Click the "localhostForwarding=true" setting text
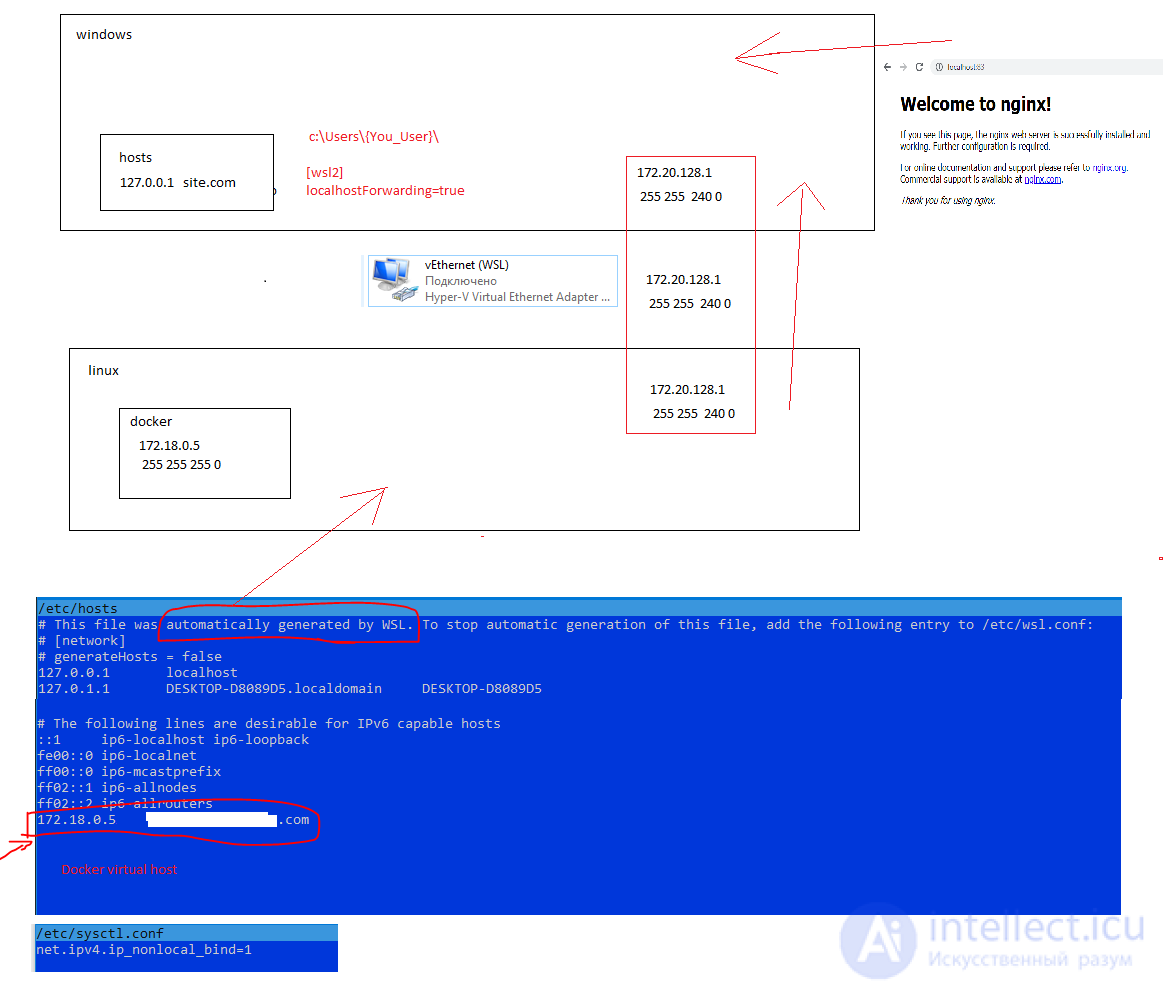Screen dimensions: 1164x992 pos(385,191)
